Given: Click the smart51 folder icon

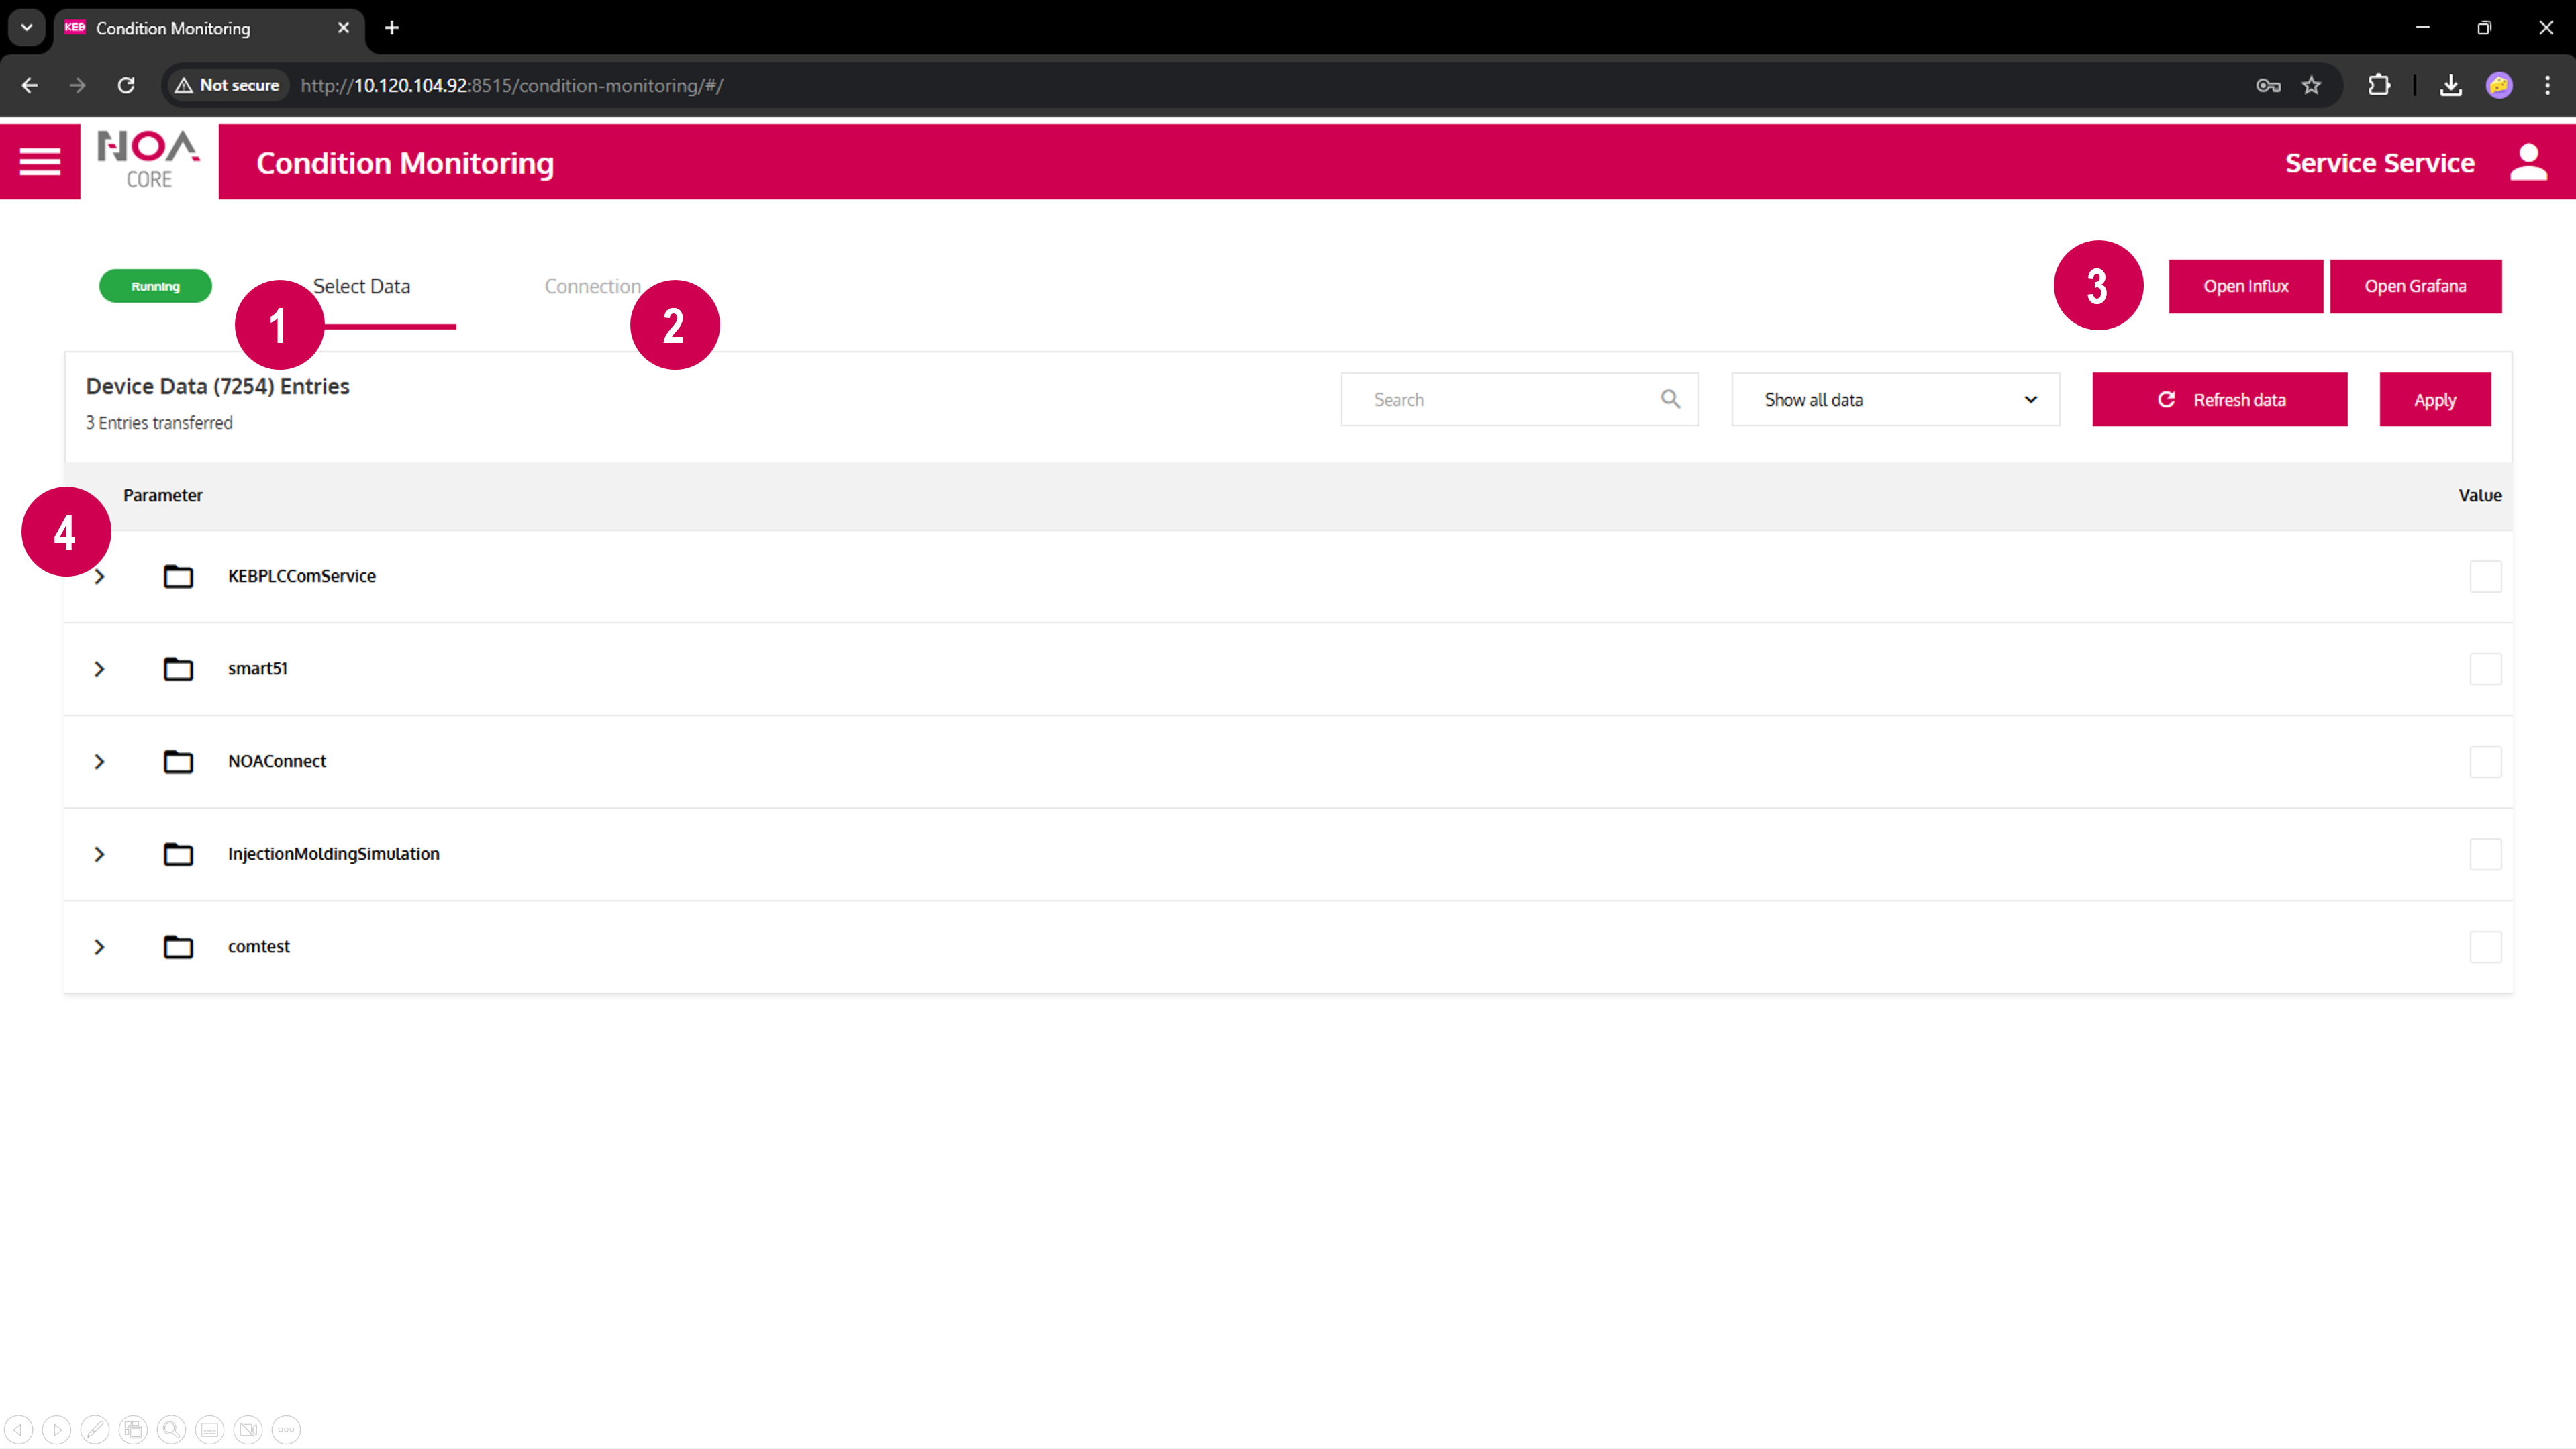Looking at the screenshot, I should click(178, 668).
